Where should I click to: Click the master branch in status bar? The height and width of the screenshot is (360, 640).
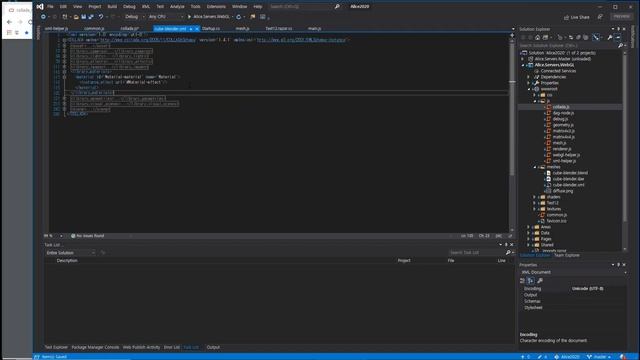tap(599, 357)
